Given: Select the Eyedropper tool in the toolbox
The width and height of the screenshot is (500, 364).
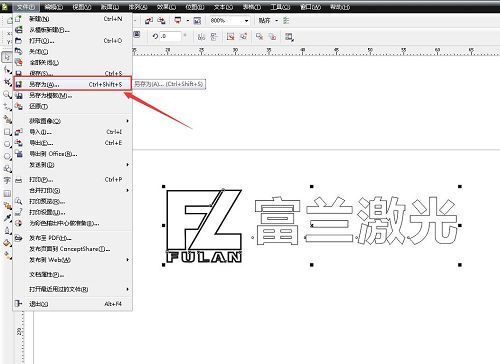Looking at the screenshot, I should [x=7, y=218].
